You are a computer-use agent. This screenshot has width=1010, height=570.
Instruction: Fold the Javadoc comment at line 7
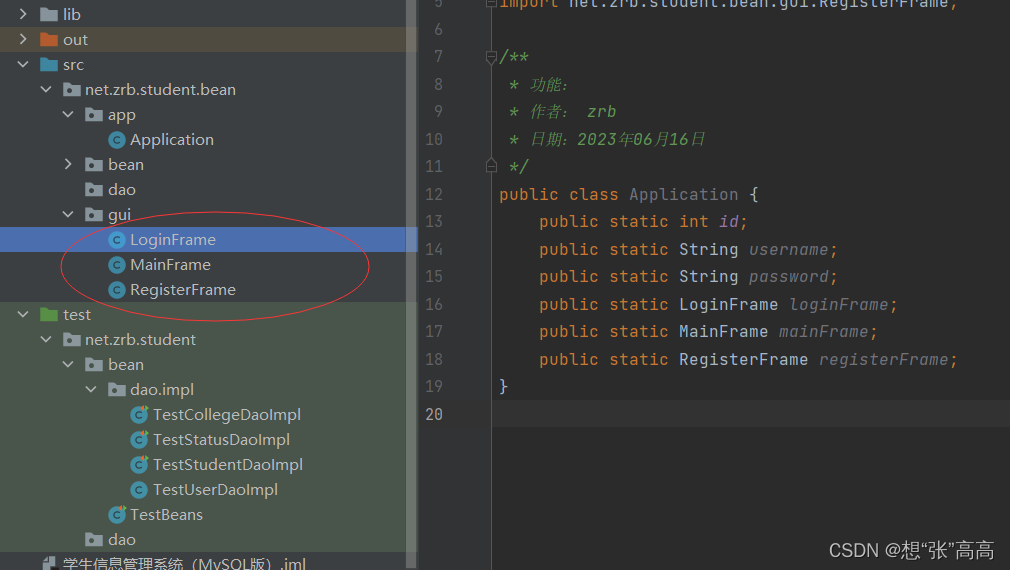(491, 57)
